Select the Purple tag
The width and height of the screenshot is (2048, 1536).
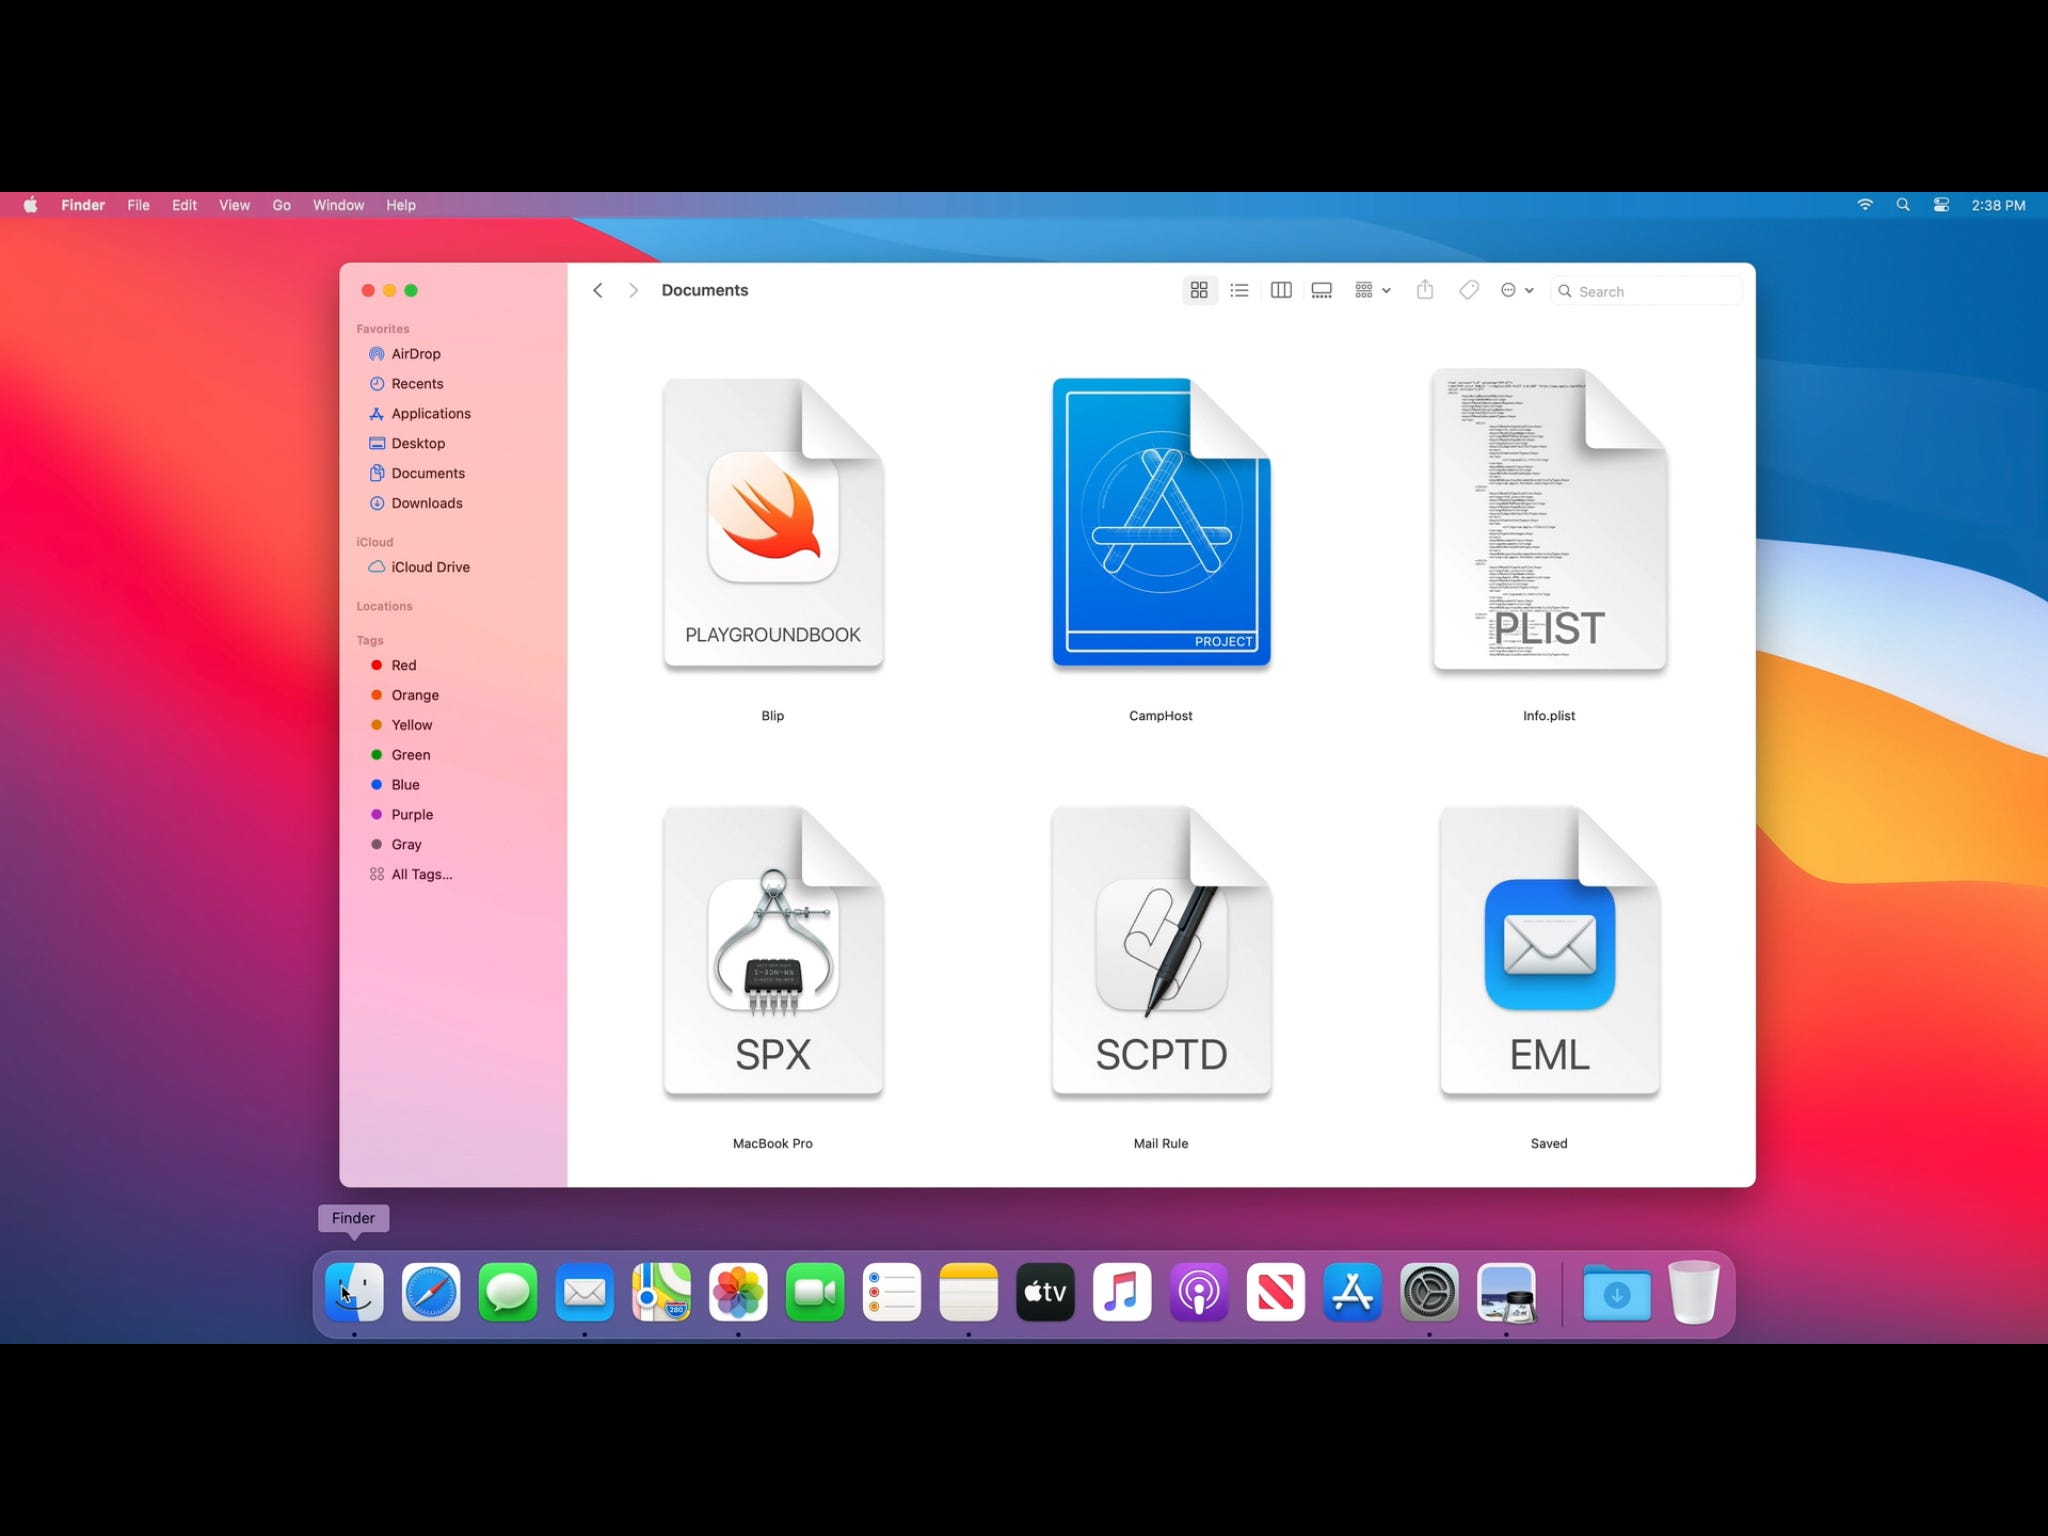tap(401, 815)
